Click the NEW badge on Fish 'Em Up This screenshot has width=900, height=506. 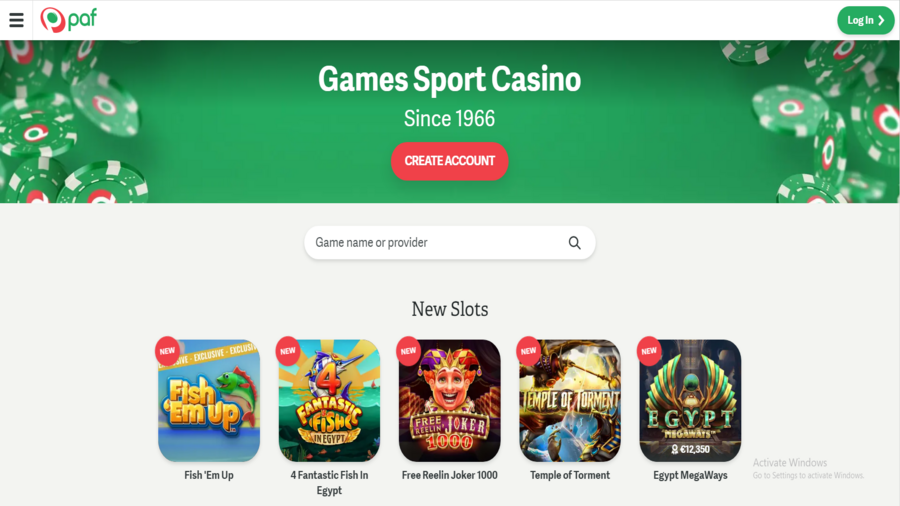click(168, 351)
